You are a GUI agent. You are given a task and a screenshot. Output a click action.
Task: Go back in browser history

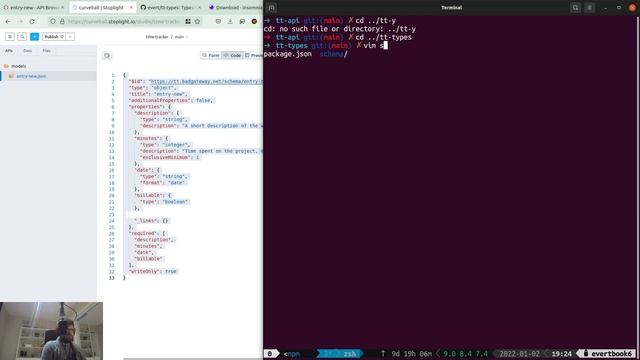(8, 21)
